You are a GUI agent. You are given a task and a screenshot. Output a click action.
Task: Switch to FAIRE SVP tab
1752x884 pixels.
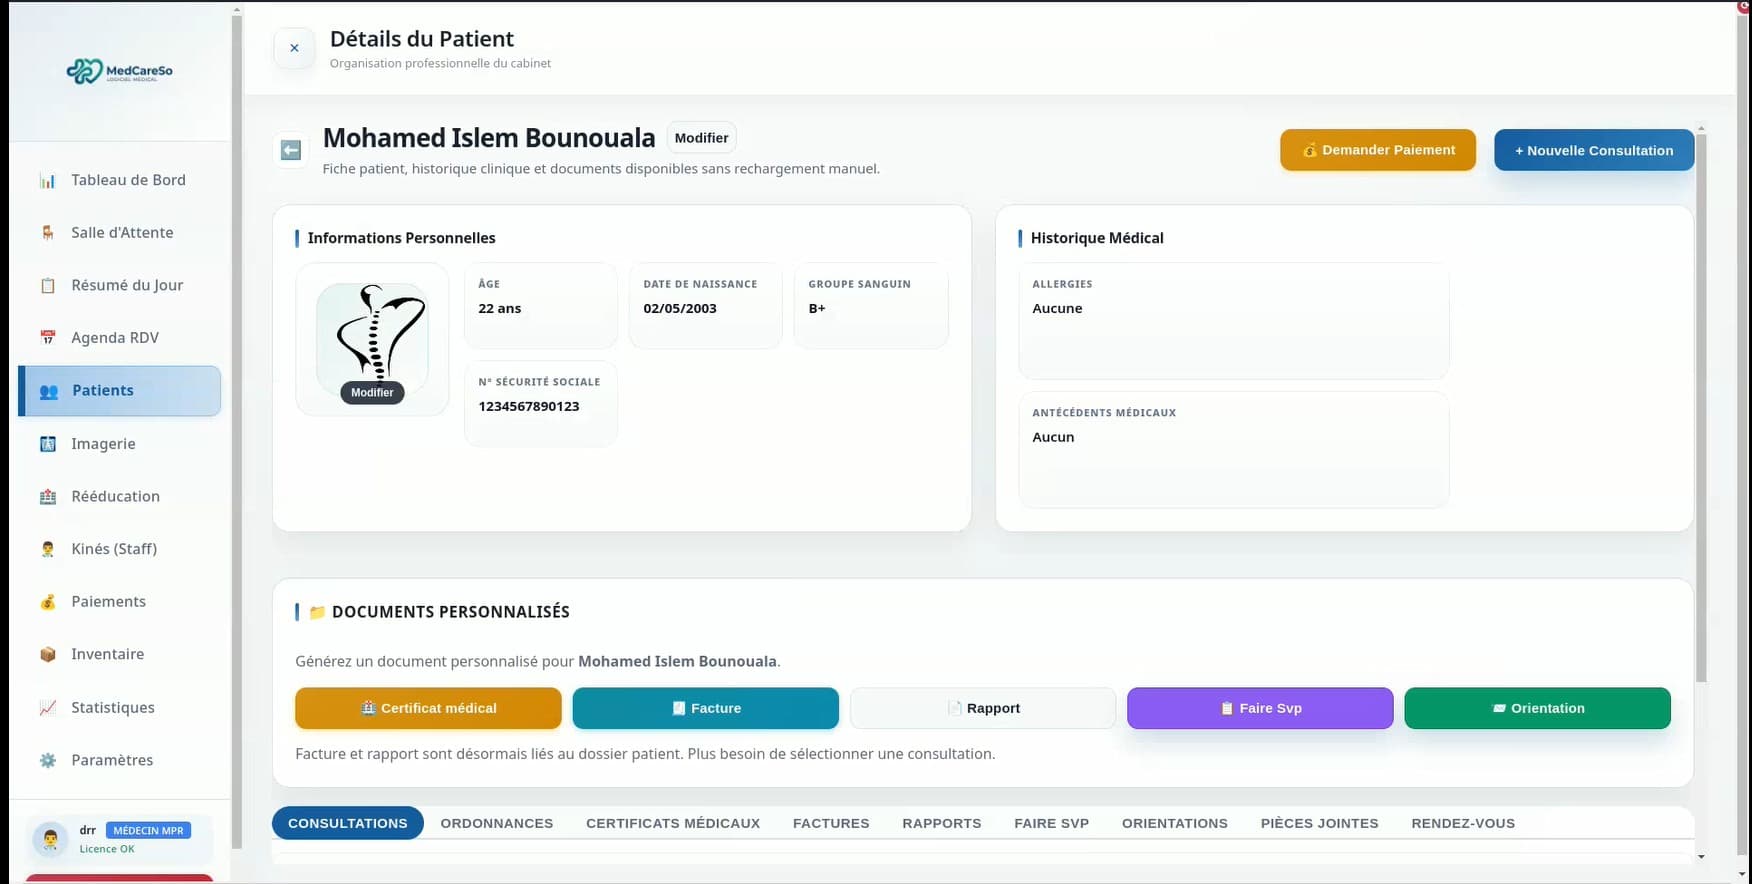[1051, 823]
